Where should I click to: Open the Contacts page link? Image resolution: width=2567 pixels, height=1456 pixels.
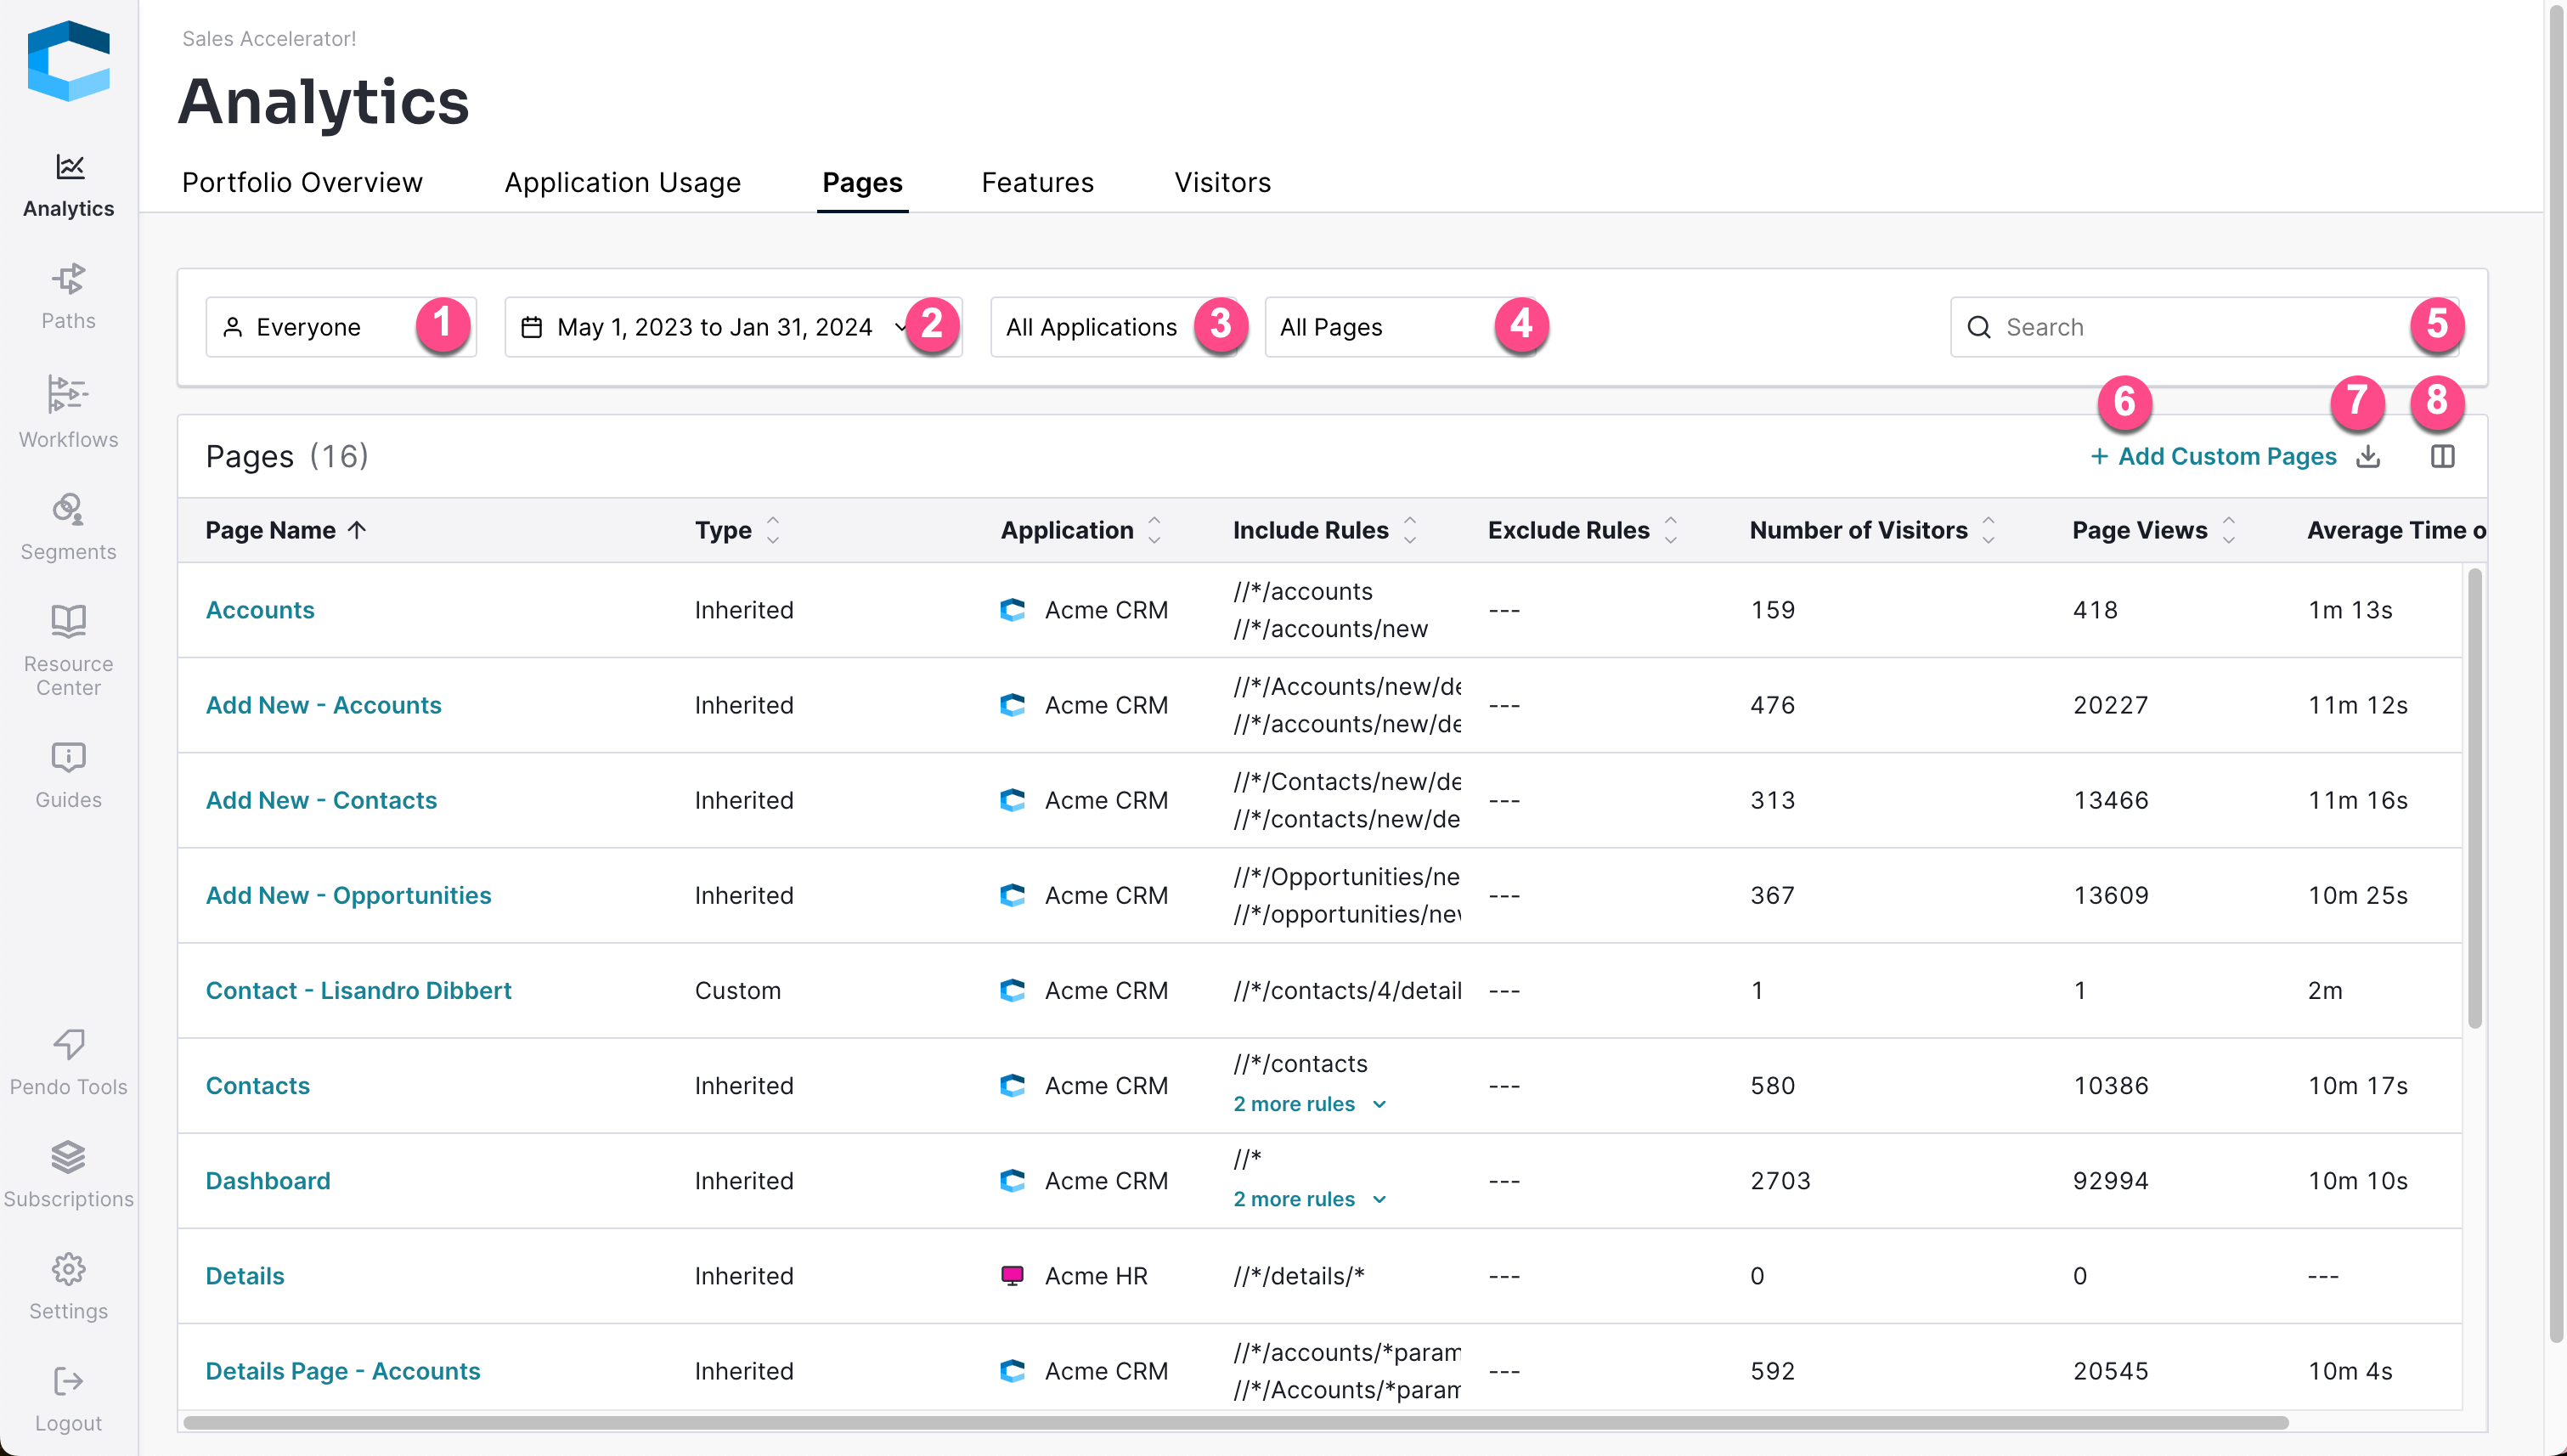pos(258,1086)
